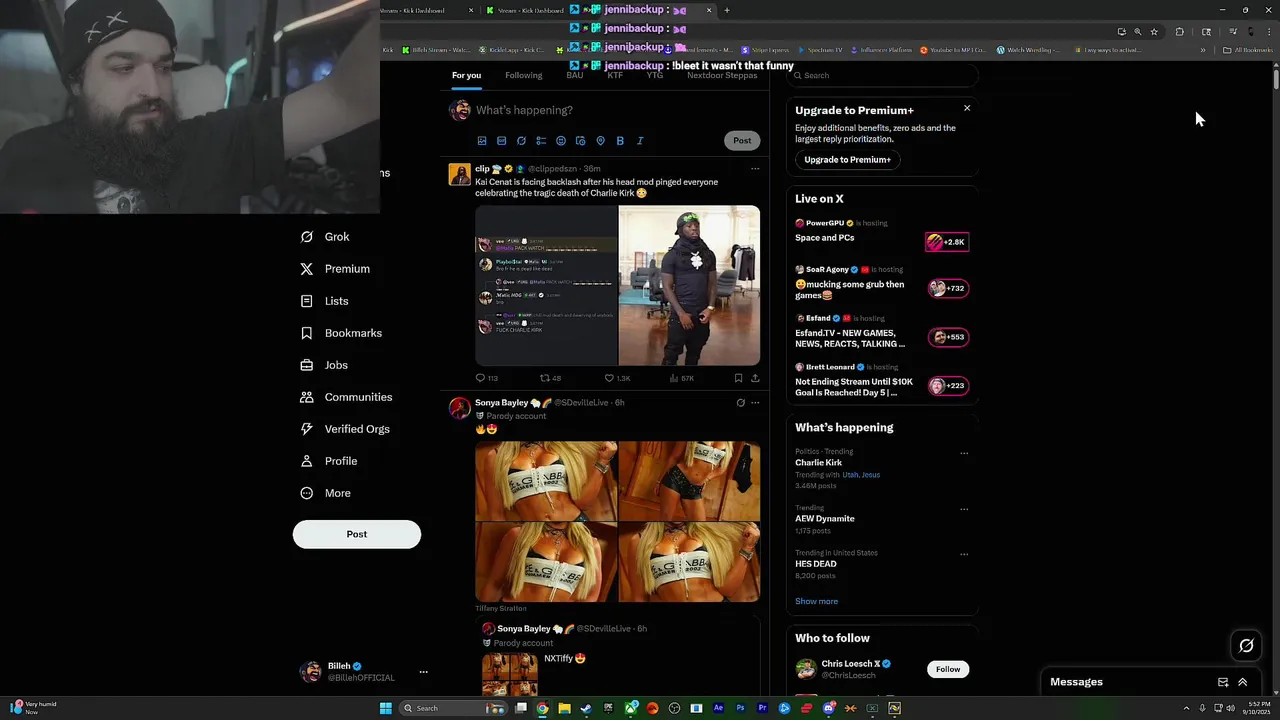The width and height of the screenshot is (1280, 720).
Task: Expand the Messages drawer
Action: pos(1243,682)
